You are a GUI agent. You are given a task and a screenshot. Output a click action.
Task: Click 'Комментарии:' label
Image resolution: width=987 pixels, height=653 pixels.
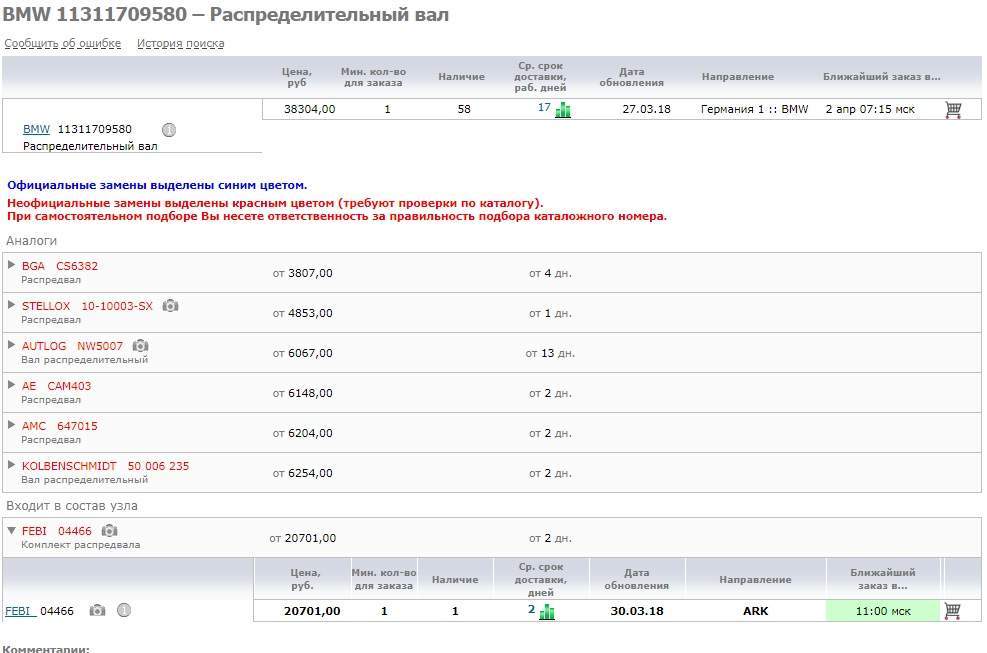(x=46, y=648)
